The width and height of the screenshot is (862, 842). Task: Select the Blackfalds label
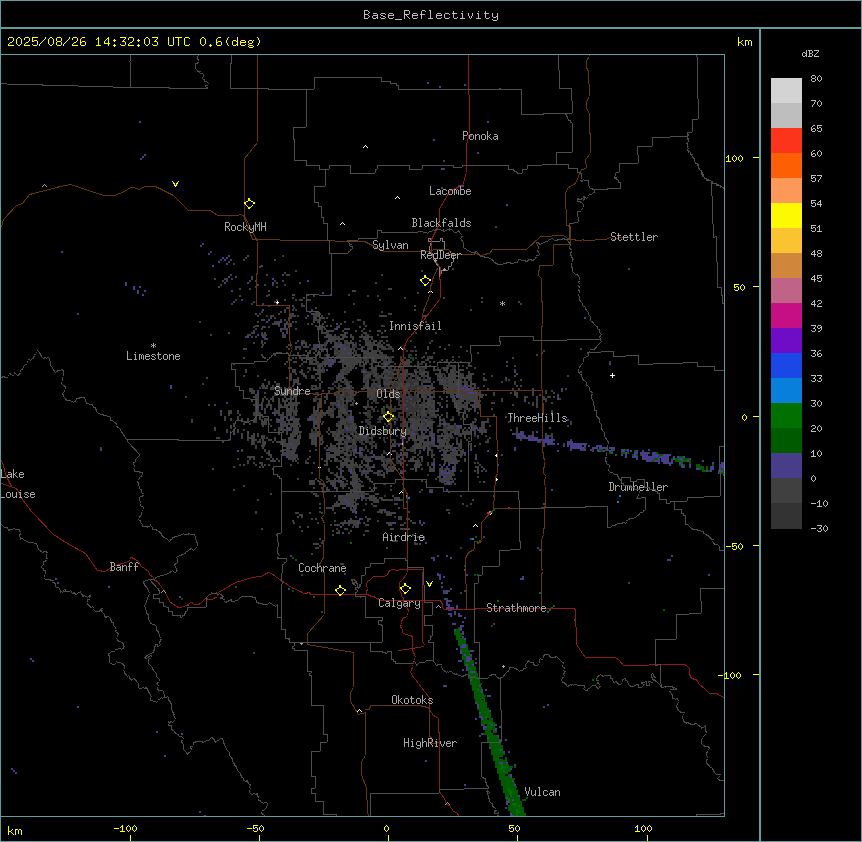[441, 223]
